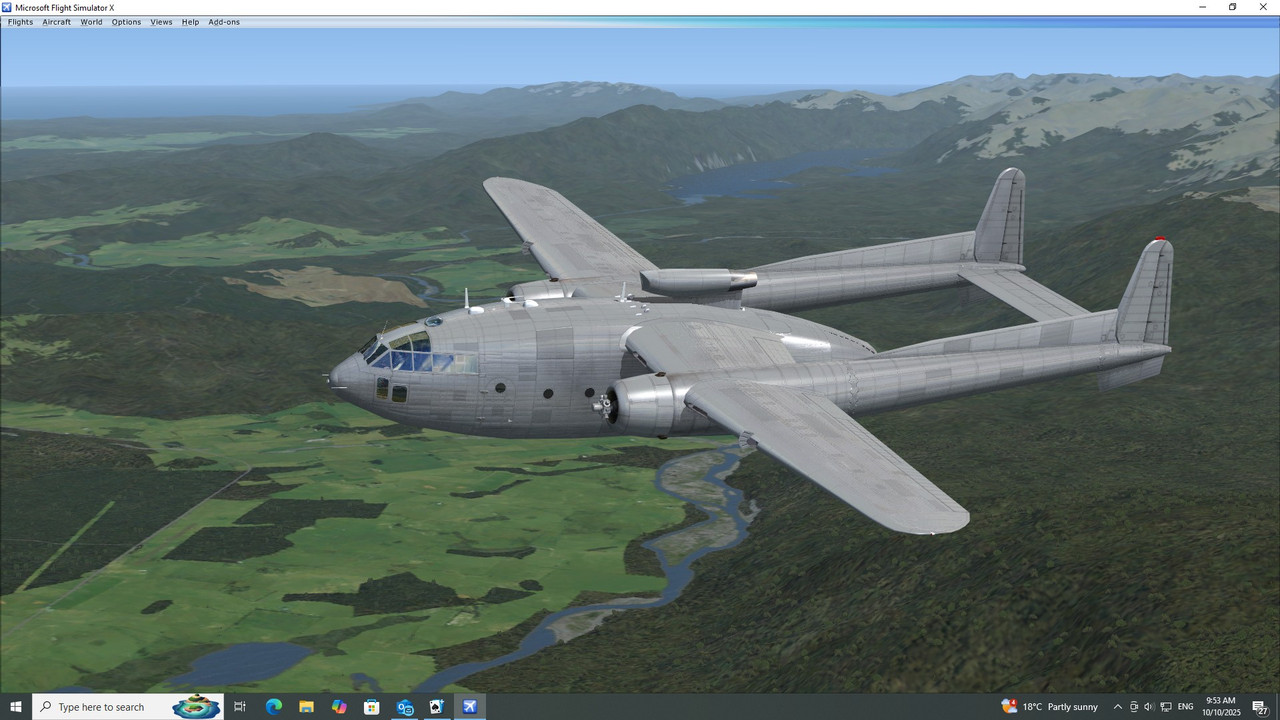Close the Flight Simulator X window
1280x720 pixels.
(x=1262, y=7)
